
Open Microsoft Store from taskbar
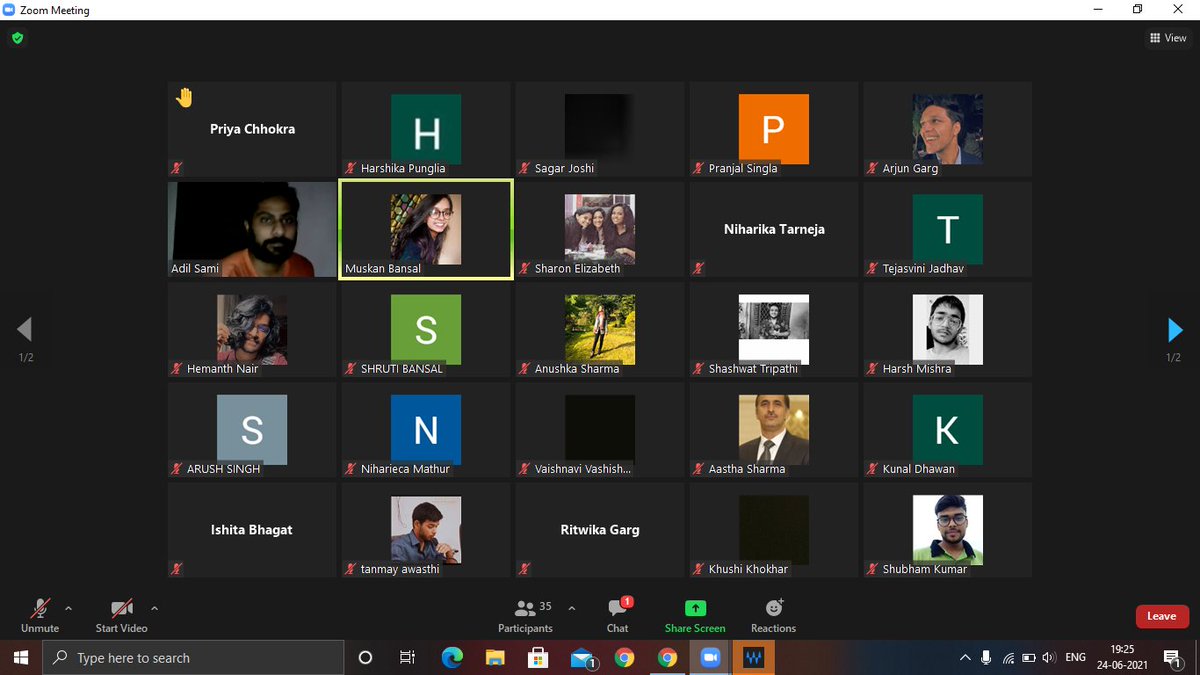(x=538, y=657)
